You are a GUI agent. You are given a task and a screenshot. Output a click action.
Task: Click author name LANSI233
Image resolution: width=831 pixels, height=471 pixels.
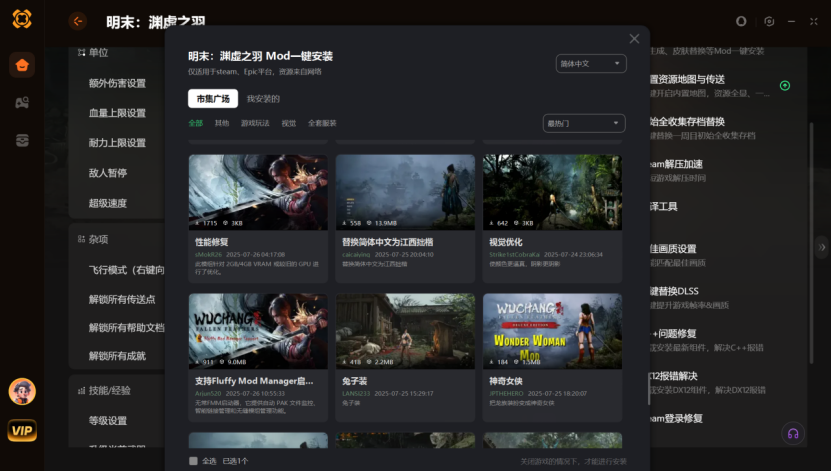point(356,394)
